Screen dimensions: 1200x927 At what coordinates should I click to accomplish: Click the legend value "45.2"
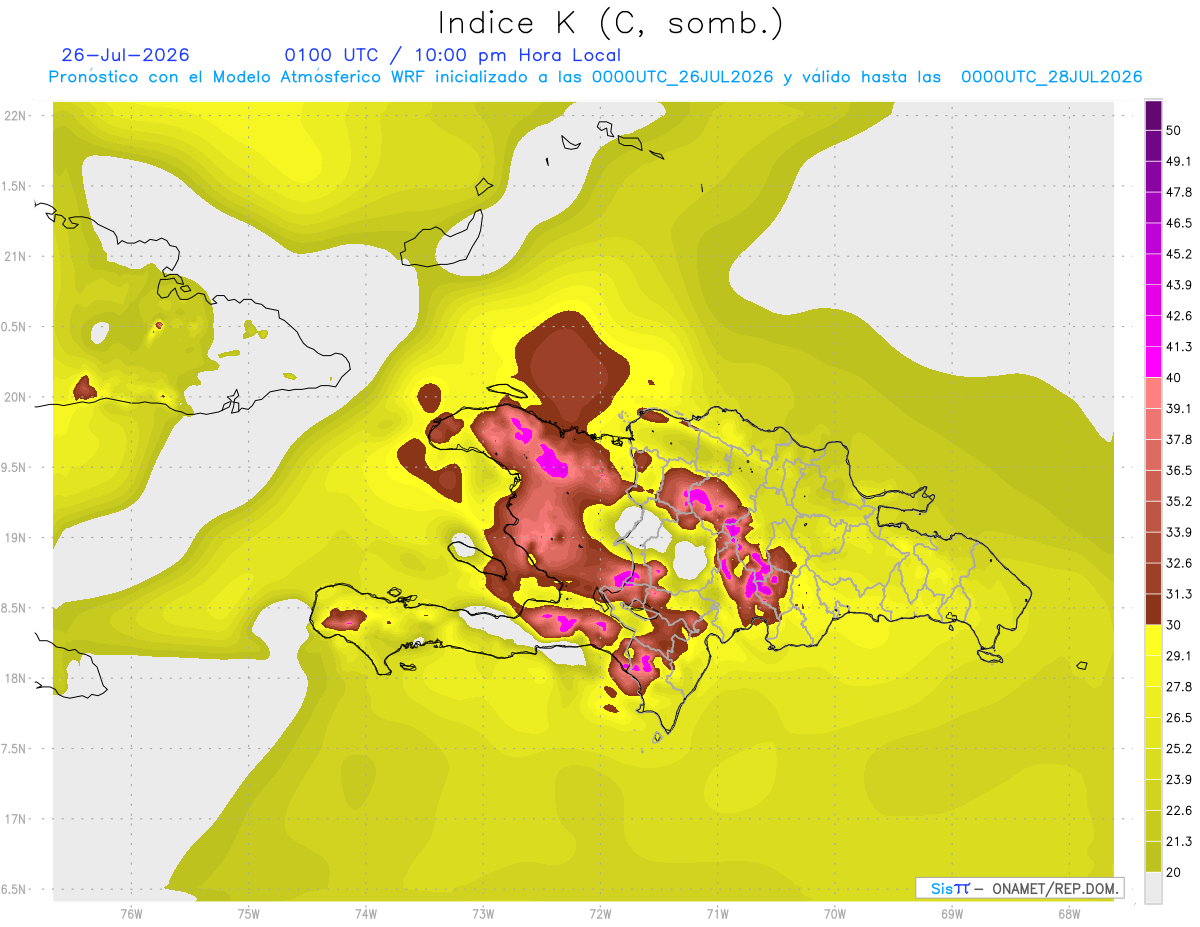[x=1179, y=254]
